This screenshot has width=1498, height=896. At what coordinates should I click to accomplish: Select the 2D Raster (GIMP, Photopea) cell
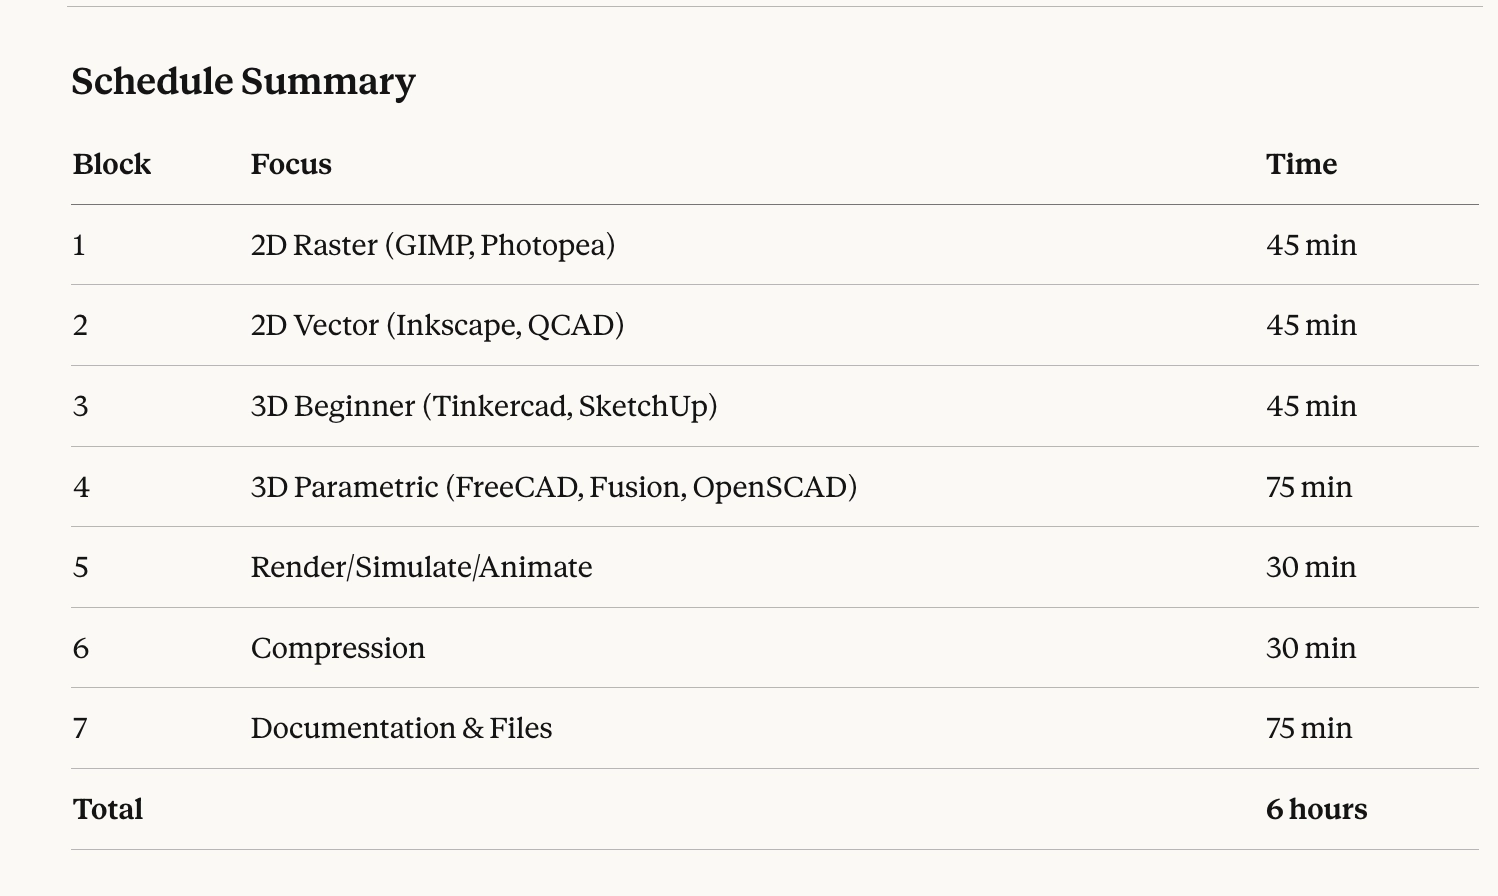pyautogui.click(x=432, y=245)
